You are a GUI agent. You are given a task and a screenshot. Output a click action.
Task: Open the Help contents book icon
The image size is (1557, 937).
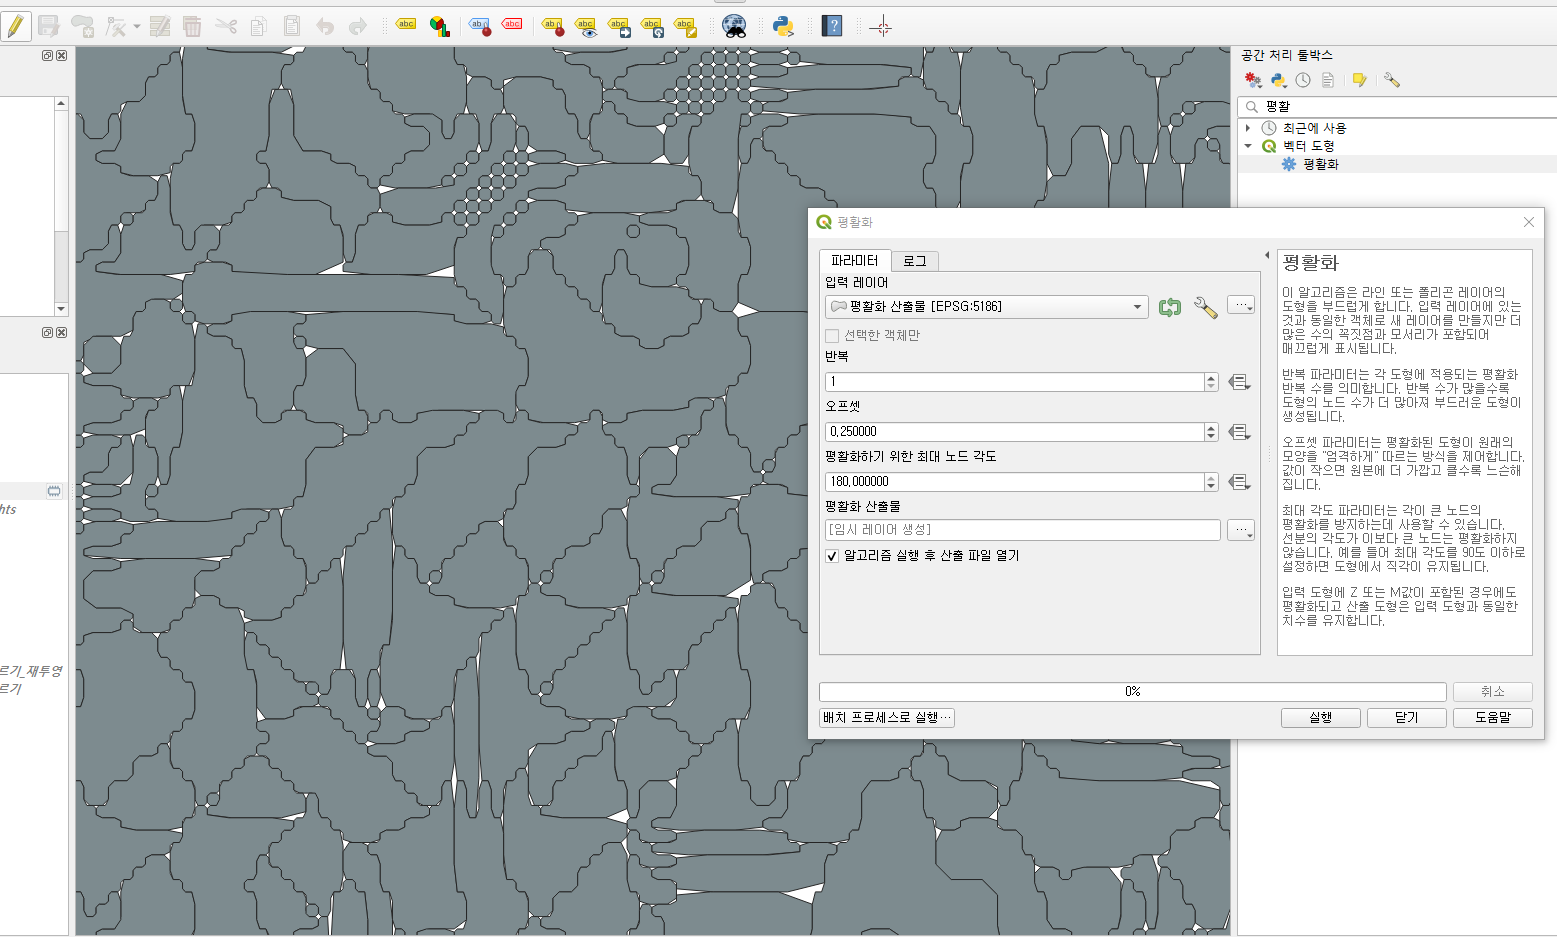832,26
